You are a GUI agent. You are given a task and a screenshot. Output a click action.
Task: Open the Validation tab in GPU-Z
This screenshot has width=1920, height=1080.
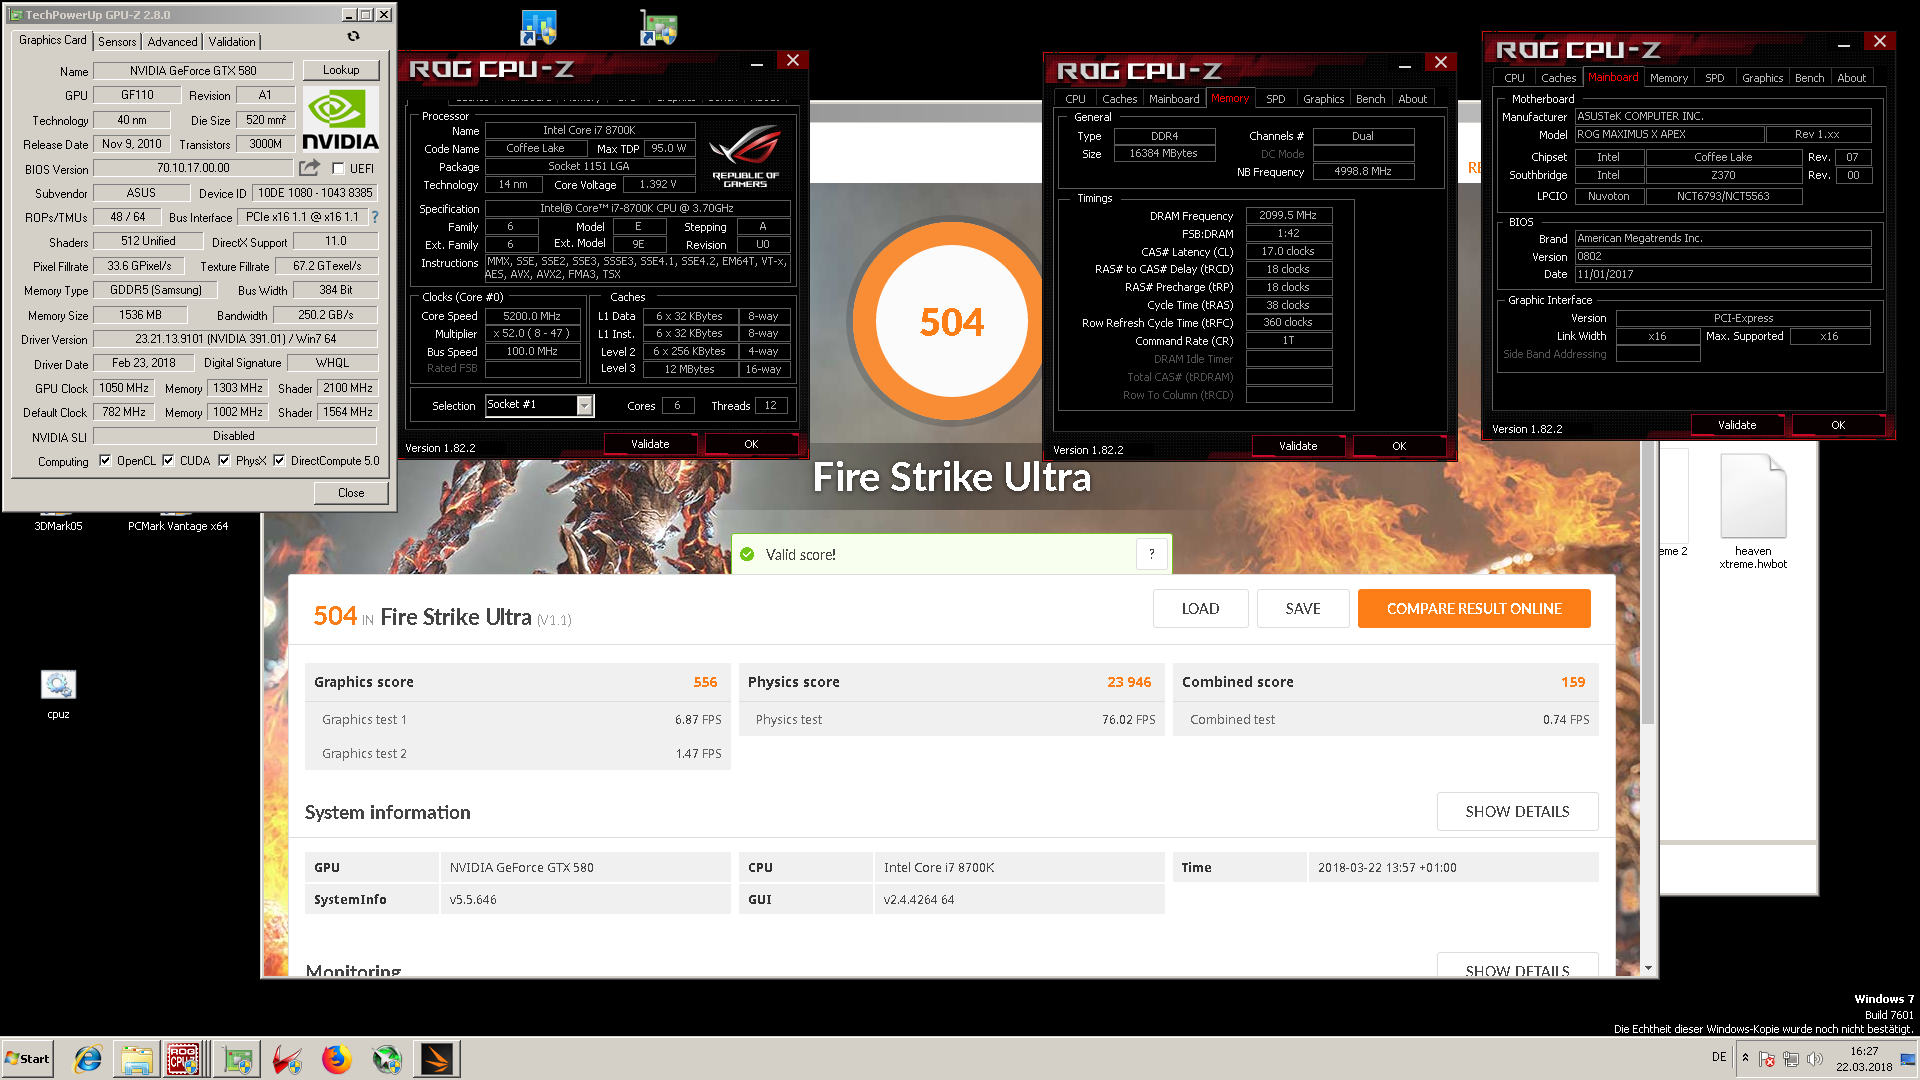[232, 42]
